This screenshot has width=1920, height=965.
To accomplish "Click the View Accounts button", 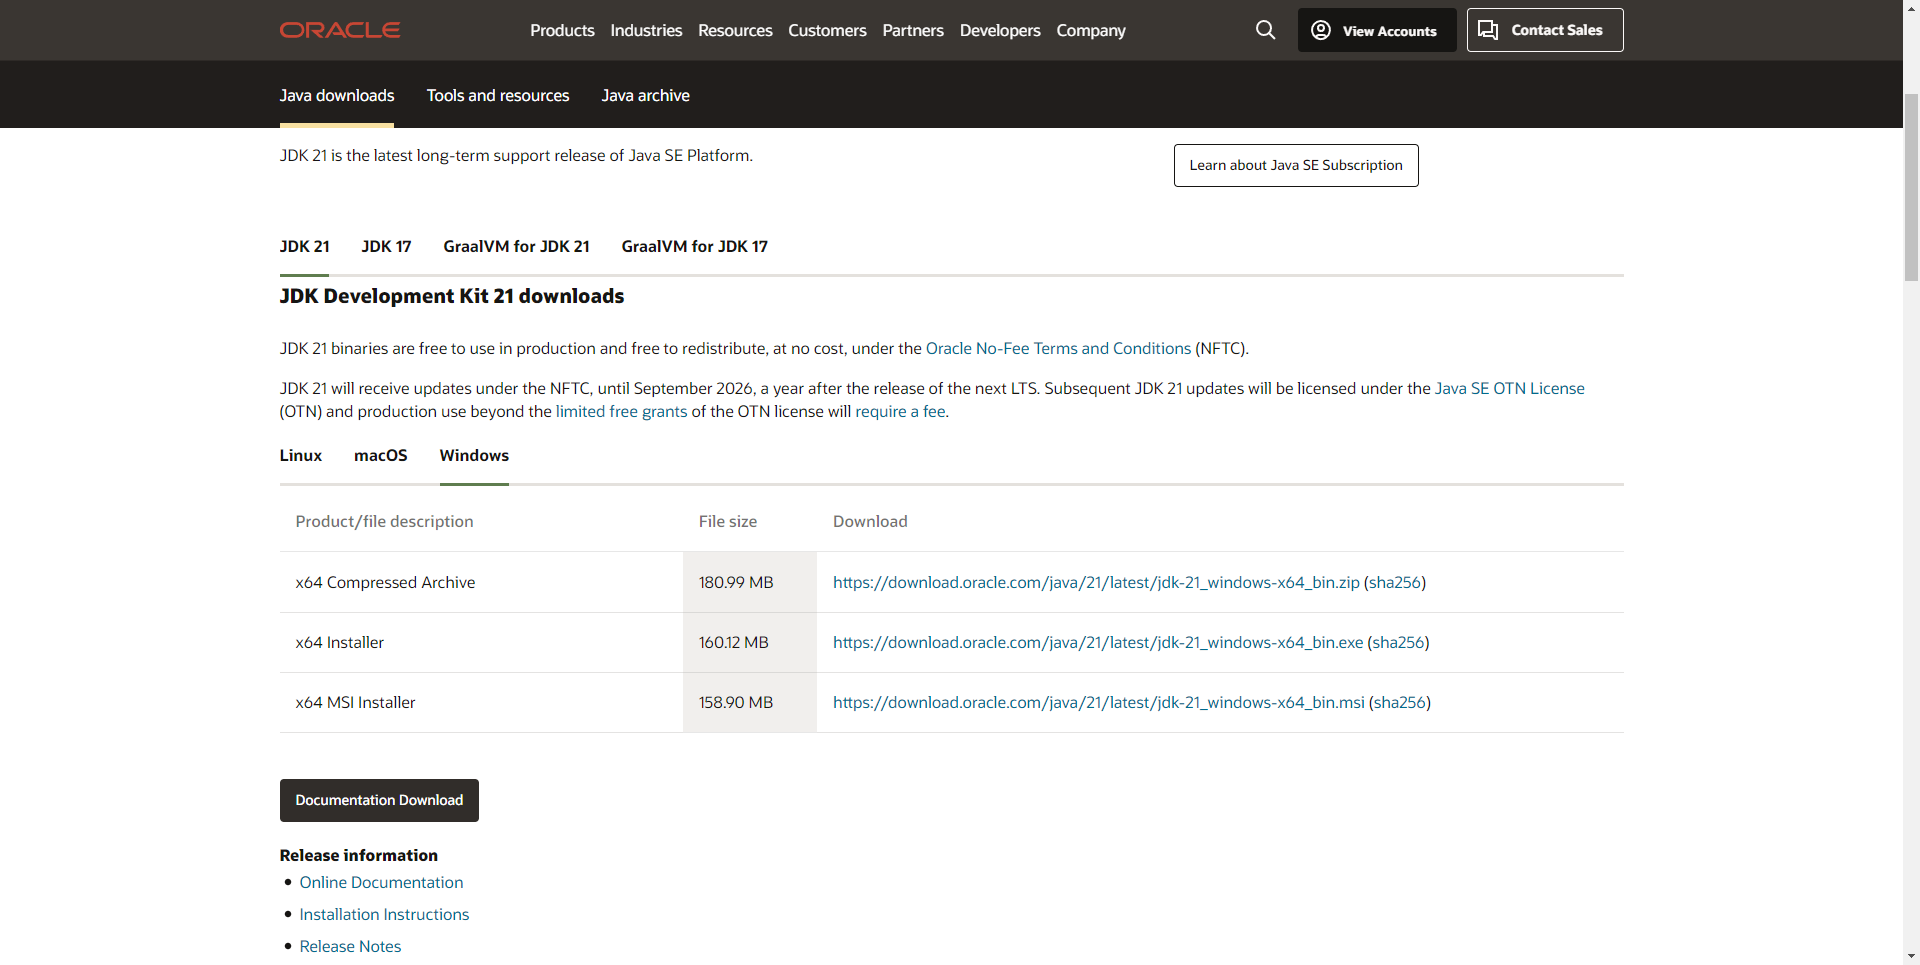I will pos(1376,30).
